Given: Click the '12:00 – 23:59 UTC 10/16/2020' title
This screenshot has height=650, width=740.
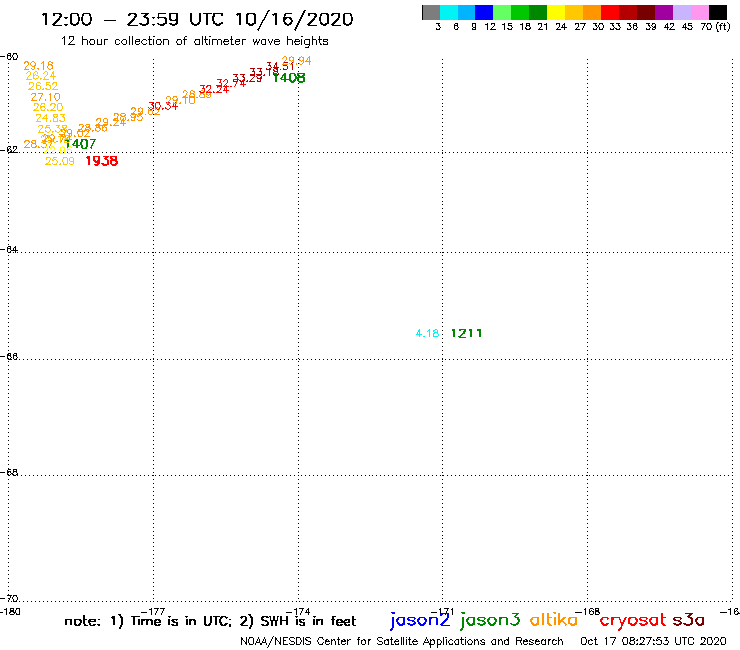Looking at the screenshot, I should 197,19.
